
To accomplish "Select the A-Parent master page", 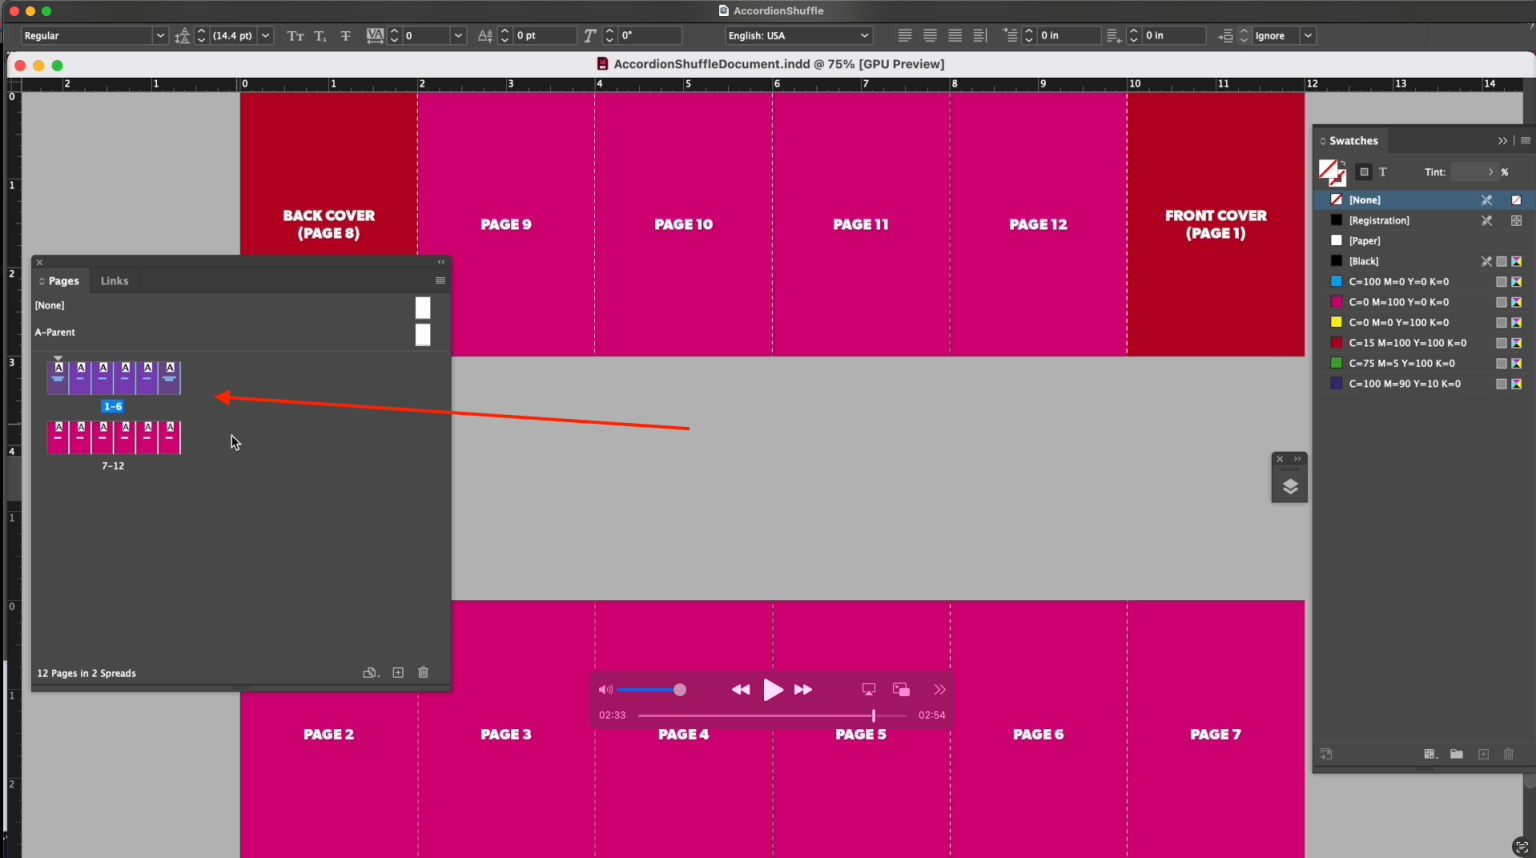I will 55,331.
